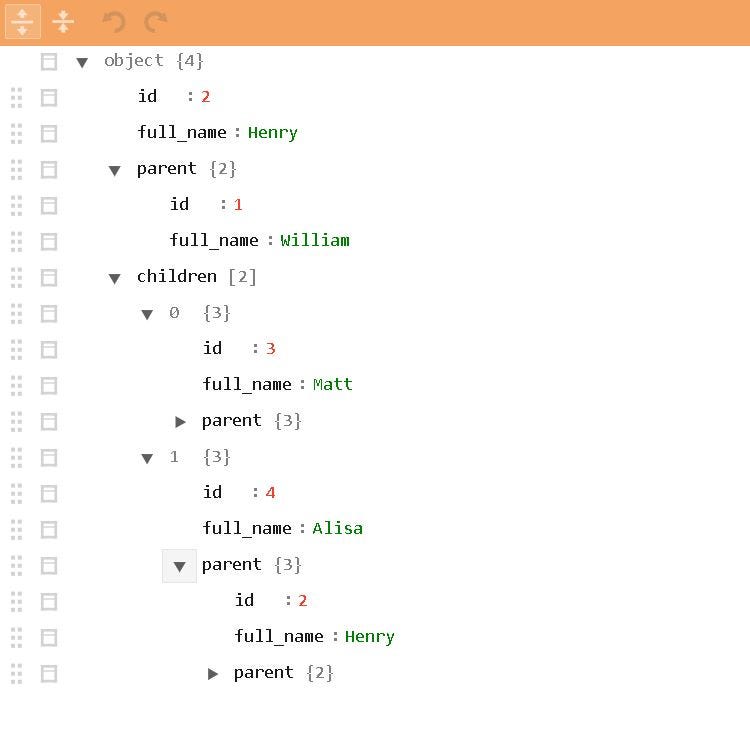This screenshot has width=750, height=736.
Task: Collapse the root object {4} node
Action: click(x=82, y=62)
